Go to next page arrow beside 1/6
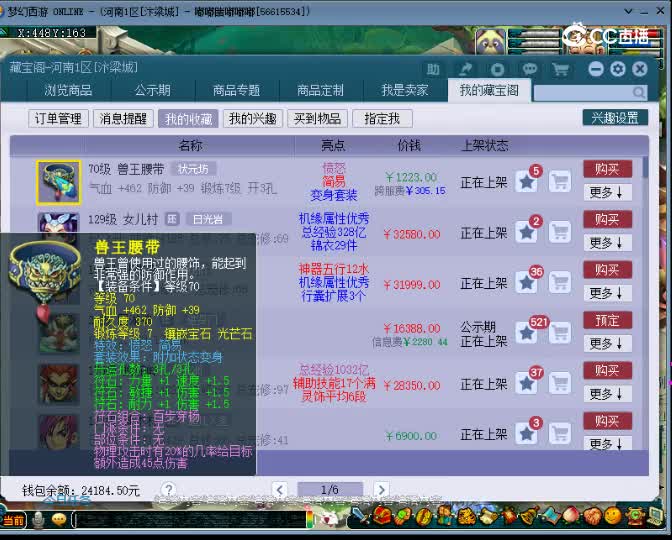672x540 pixels. pyautogui.click(x=381, y=489)
